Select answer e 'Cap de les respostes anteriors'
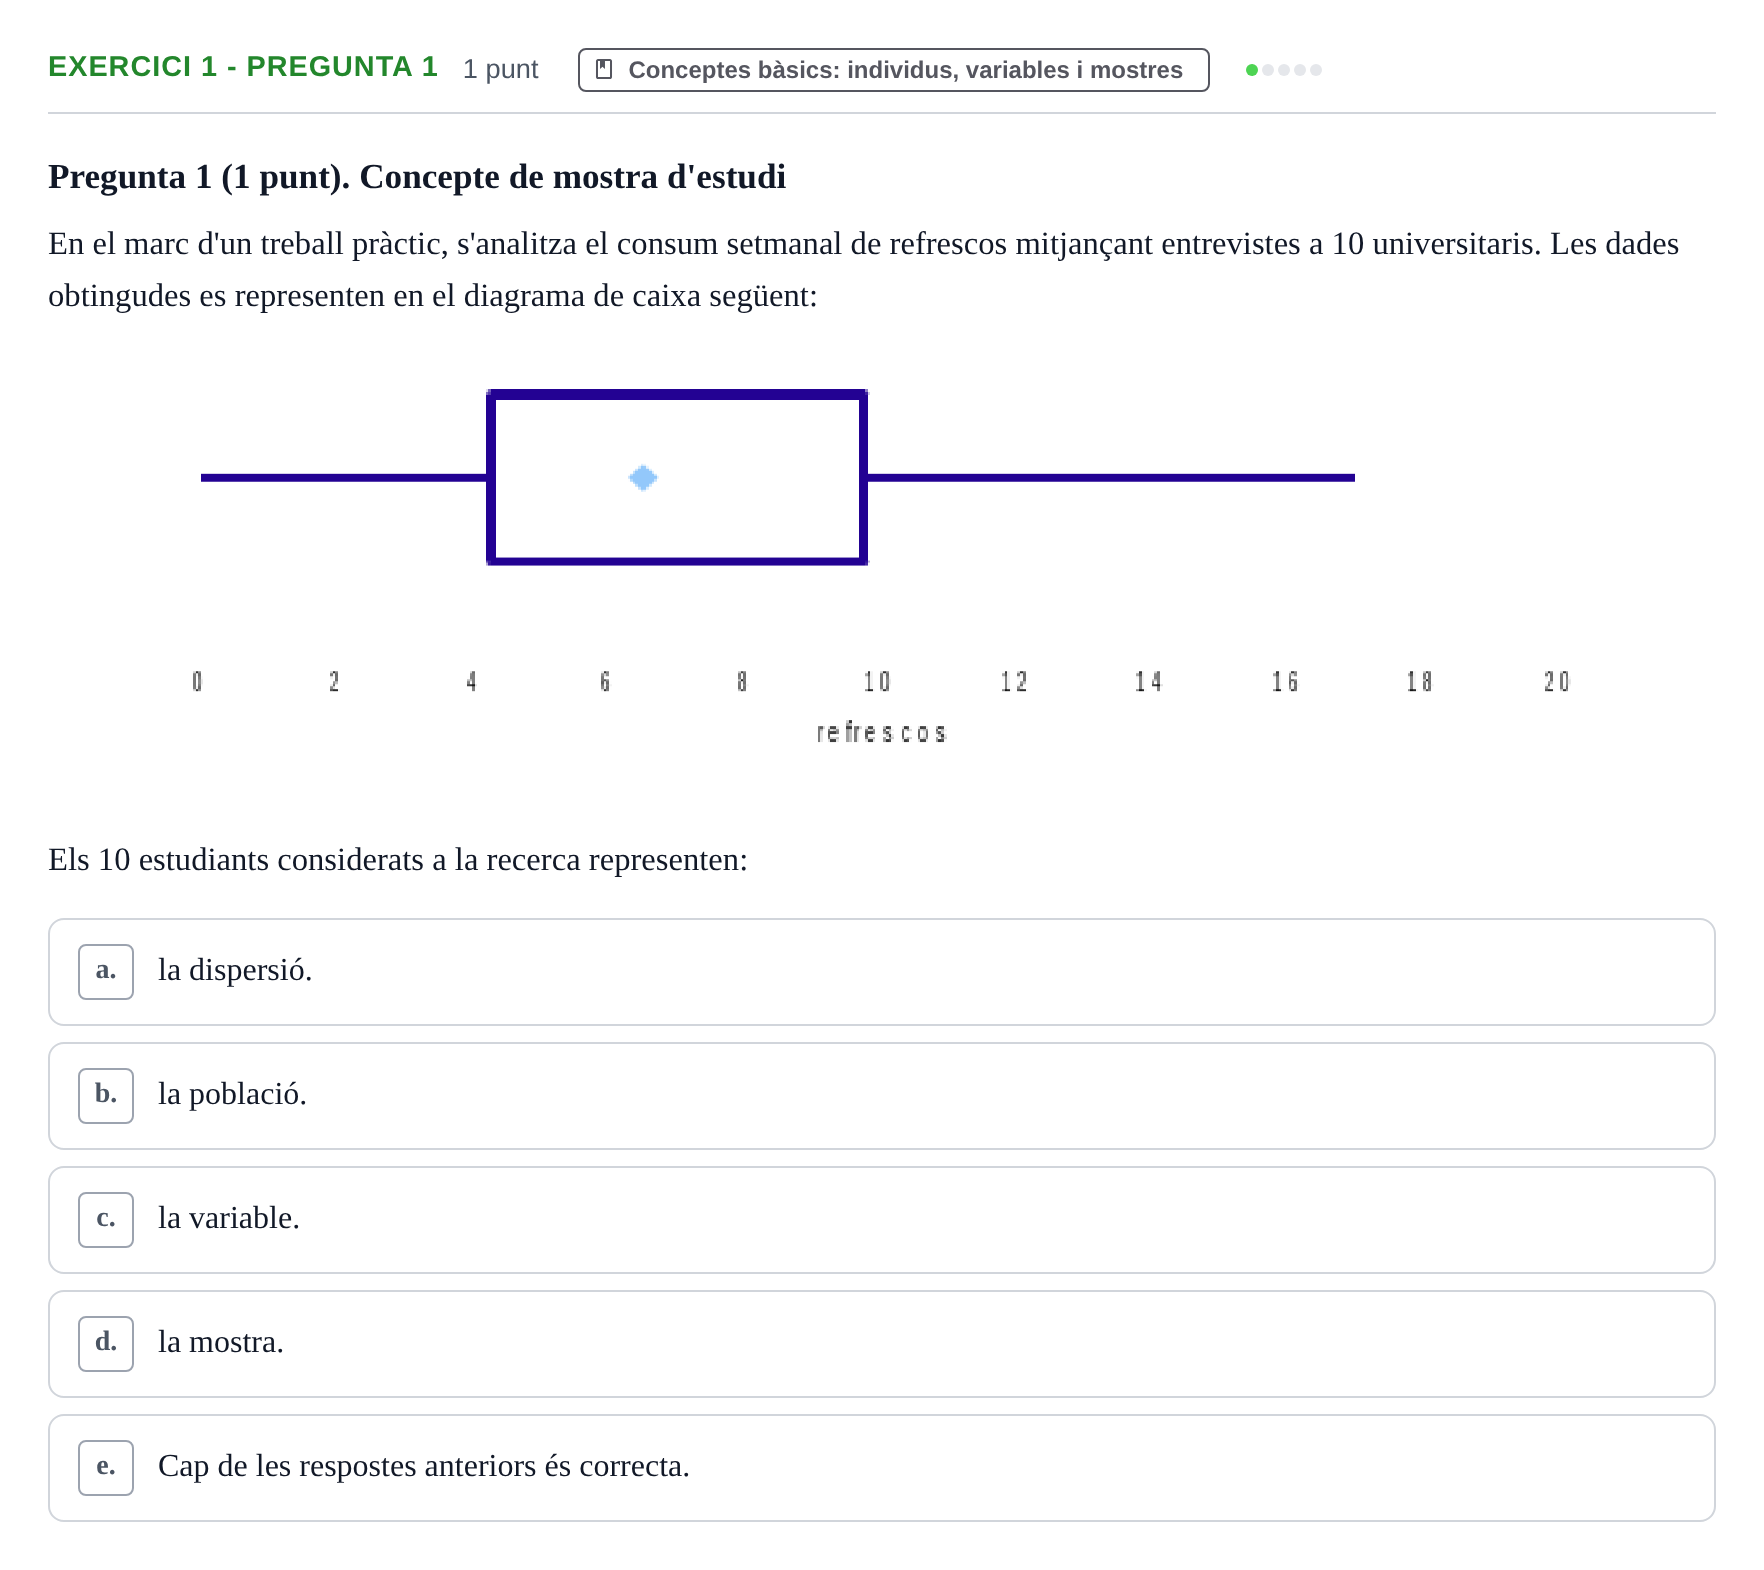Image resolution: width=1764 pixels, height=1570 pixels. coord(881,1468)
